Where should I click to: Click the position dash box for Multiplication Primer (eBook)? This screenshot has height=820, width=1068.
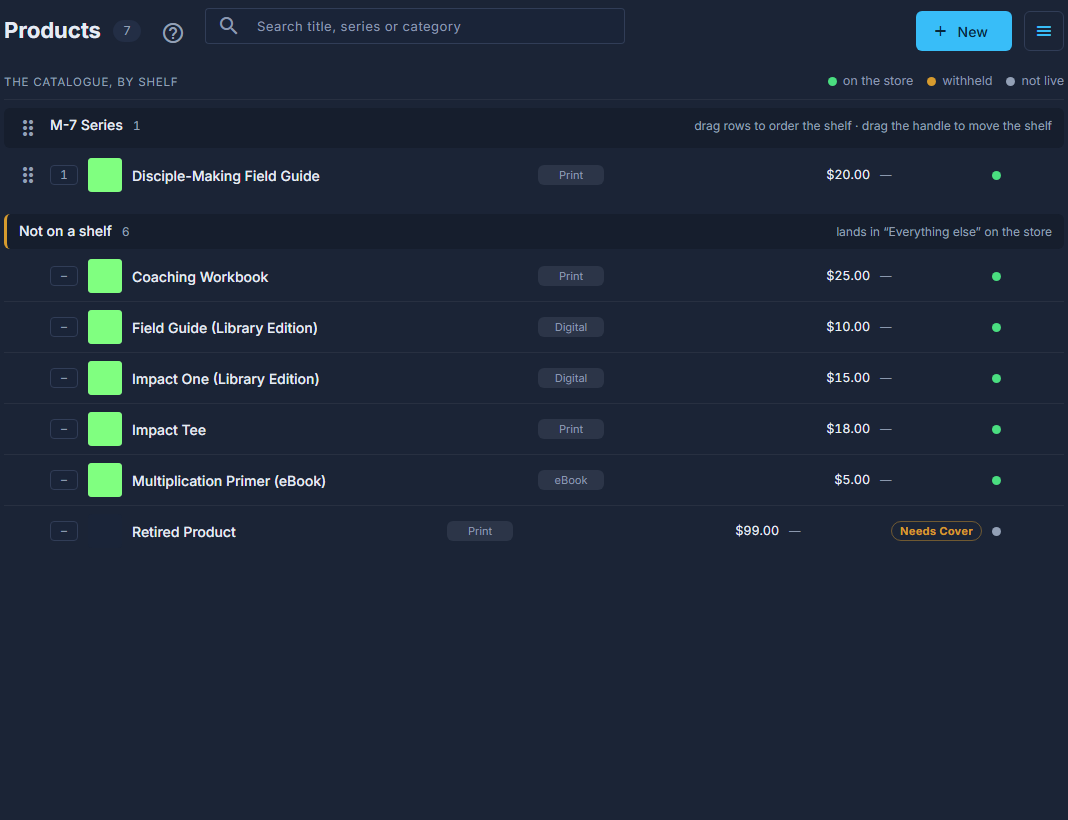coord(64,480)
